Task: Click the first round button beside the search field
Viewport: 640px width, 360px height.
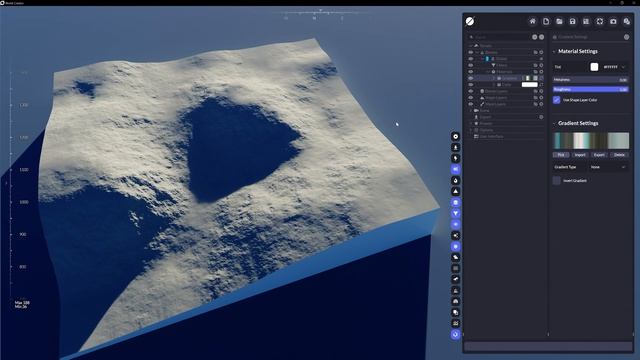Action: (x=535, y=37)
